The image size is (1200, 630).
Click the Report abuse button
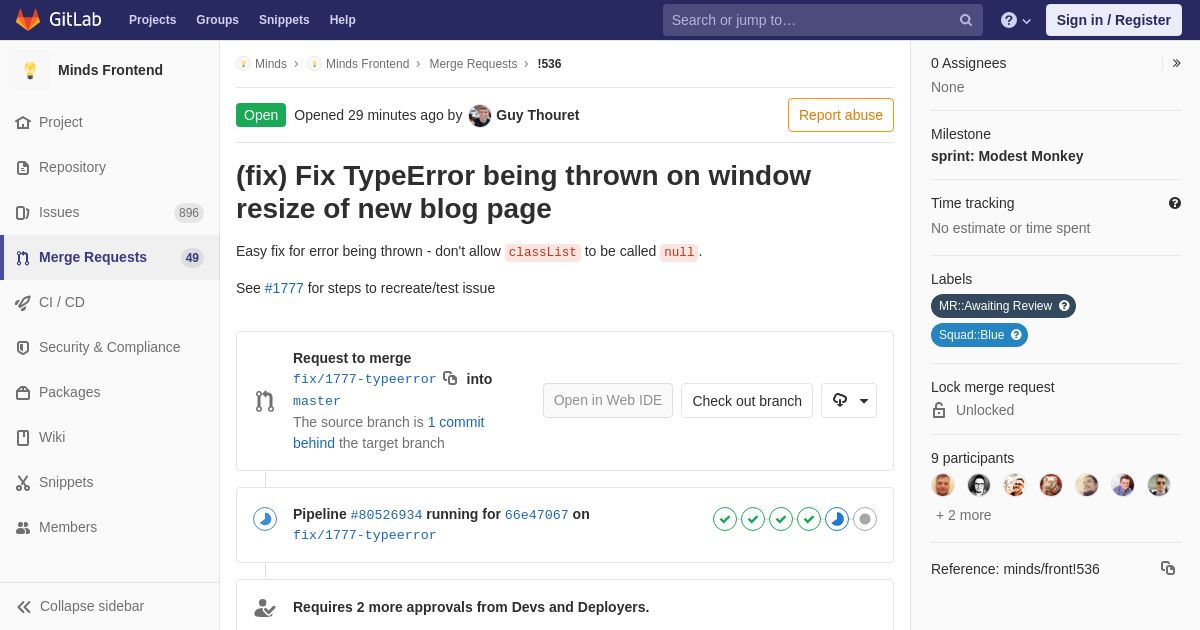point(841,115)
